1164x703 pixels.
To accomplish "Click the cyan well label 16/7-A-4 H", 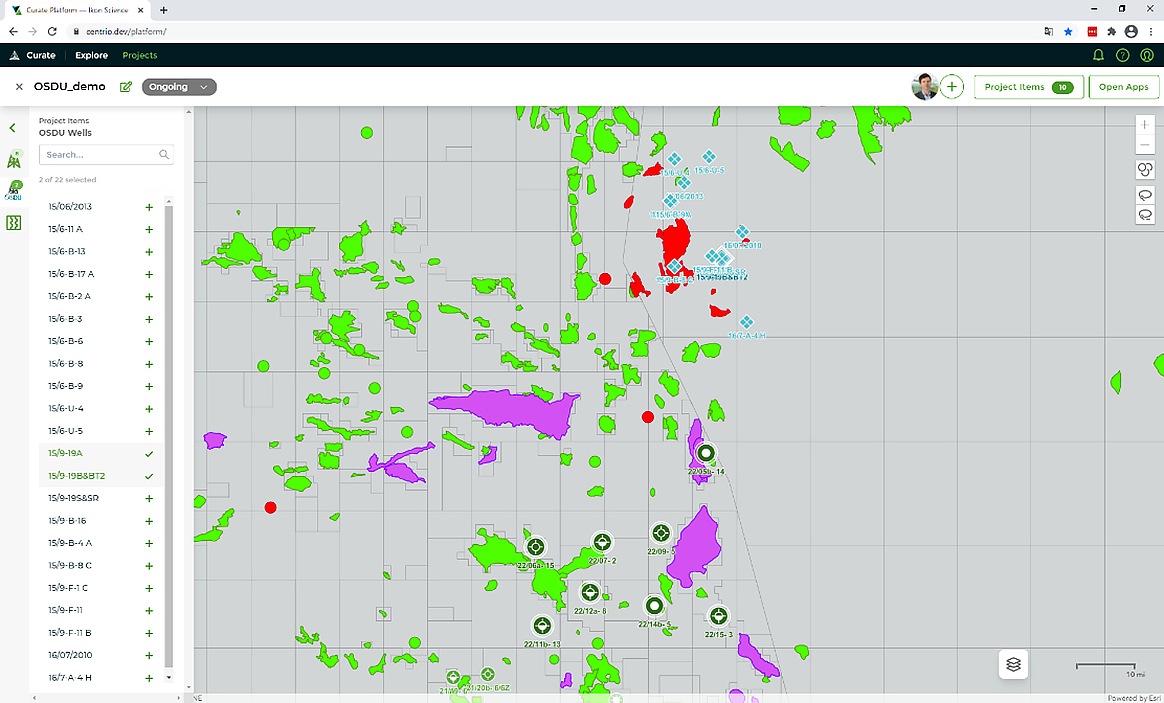I will (x=747, y=336).
